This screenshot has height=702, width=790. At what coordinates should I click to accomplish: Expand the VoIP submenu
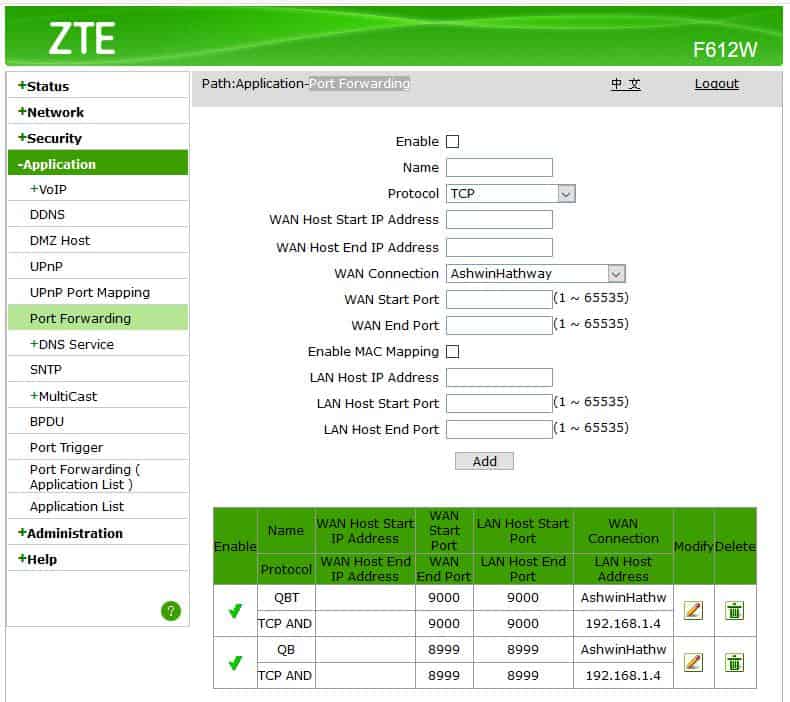(x=48, y=189)
